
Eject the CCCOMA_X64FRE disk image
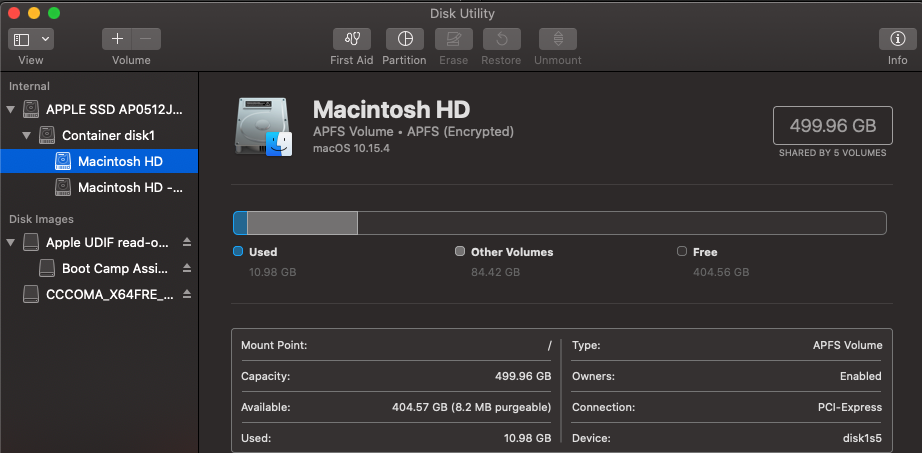click(187, 294)
